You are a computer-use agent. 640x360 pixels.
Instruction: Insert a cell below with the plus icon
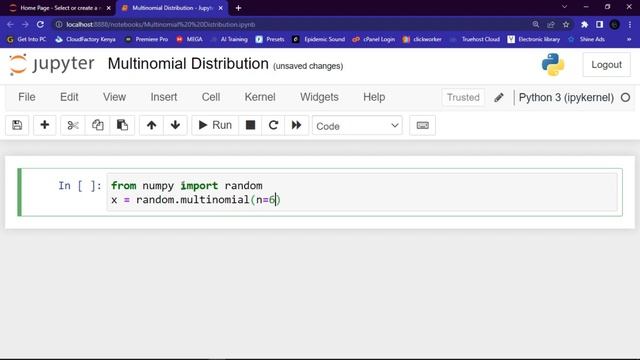[x=44, y=125]
